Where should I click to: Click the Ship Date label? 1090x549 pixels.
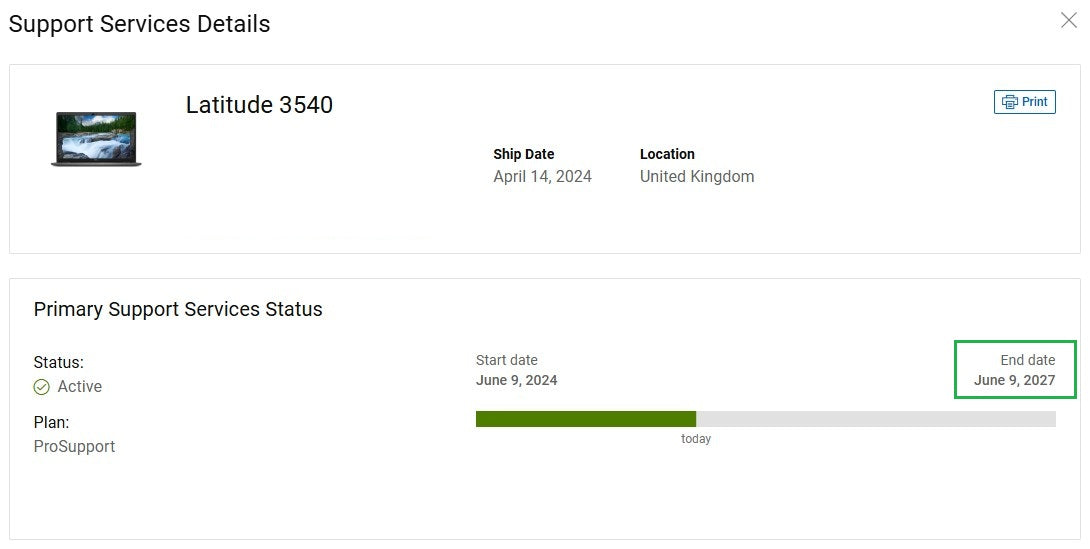pyautogui.click(x=523, y=154)
